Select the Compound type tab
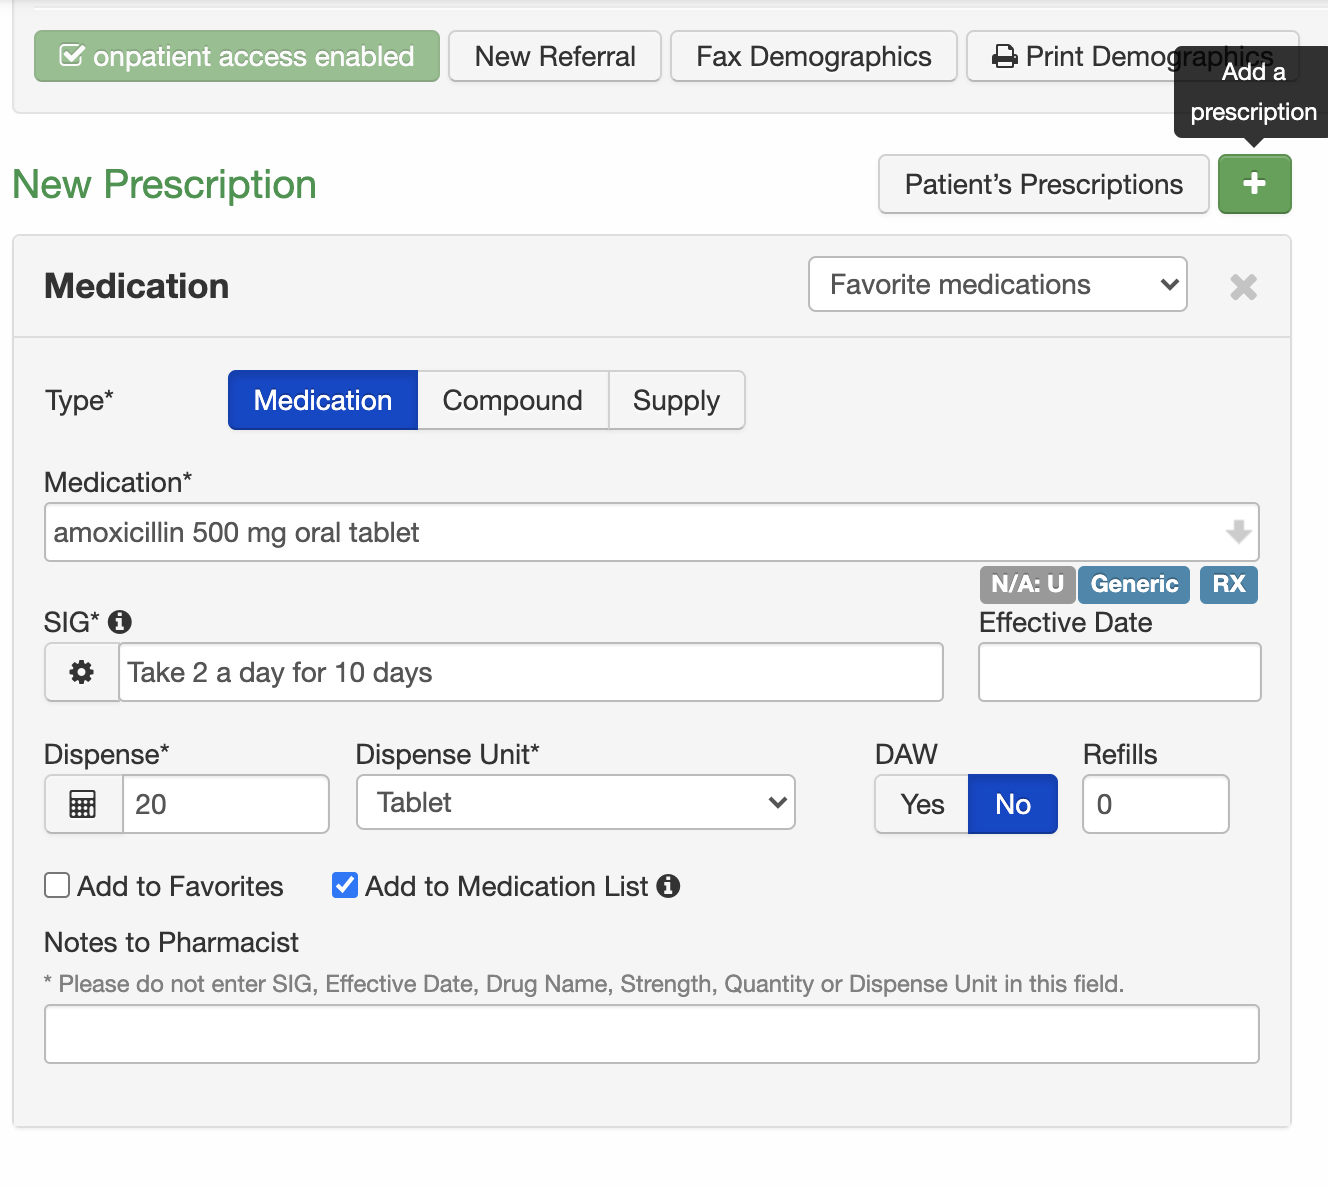The image size is (1328, 1186). pos(513,400)
